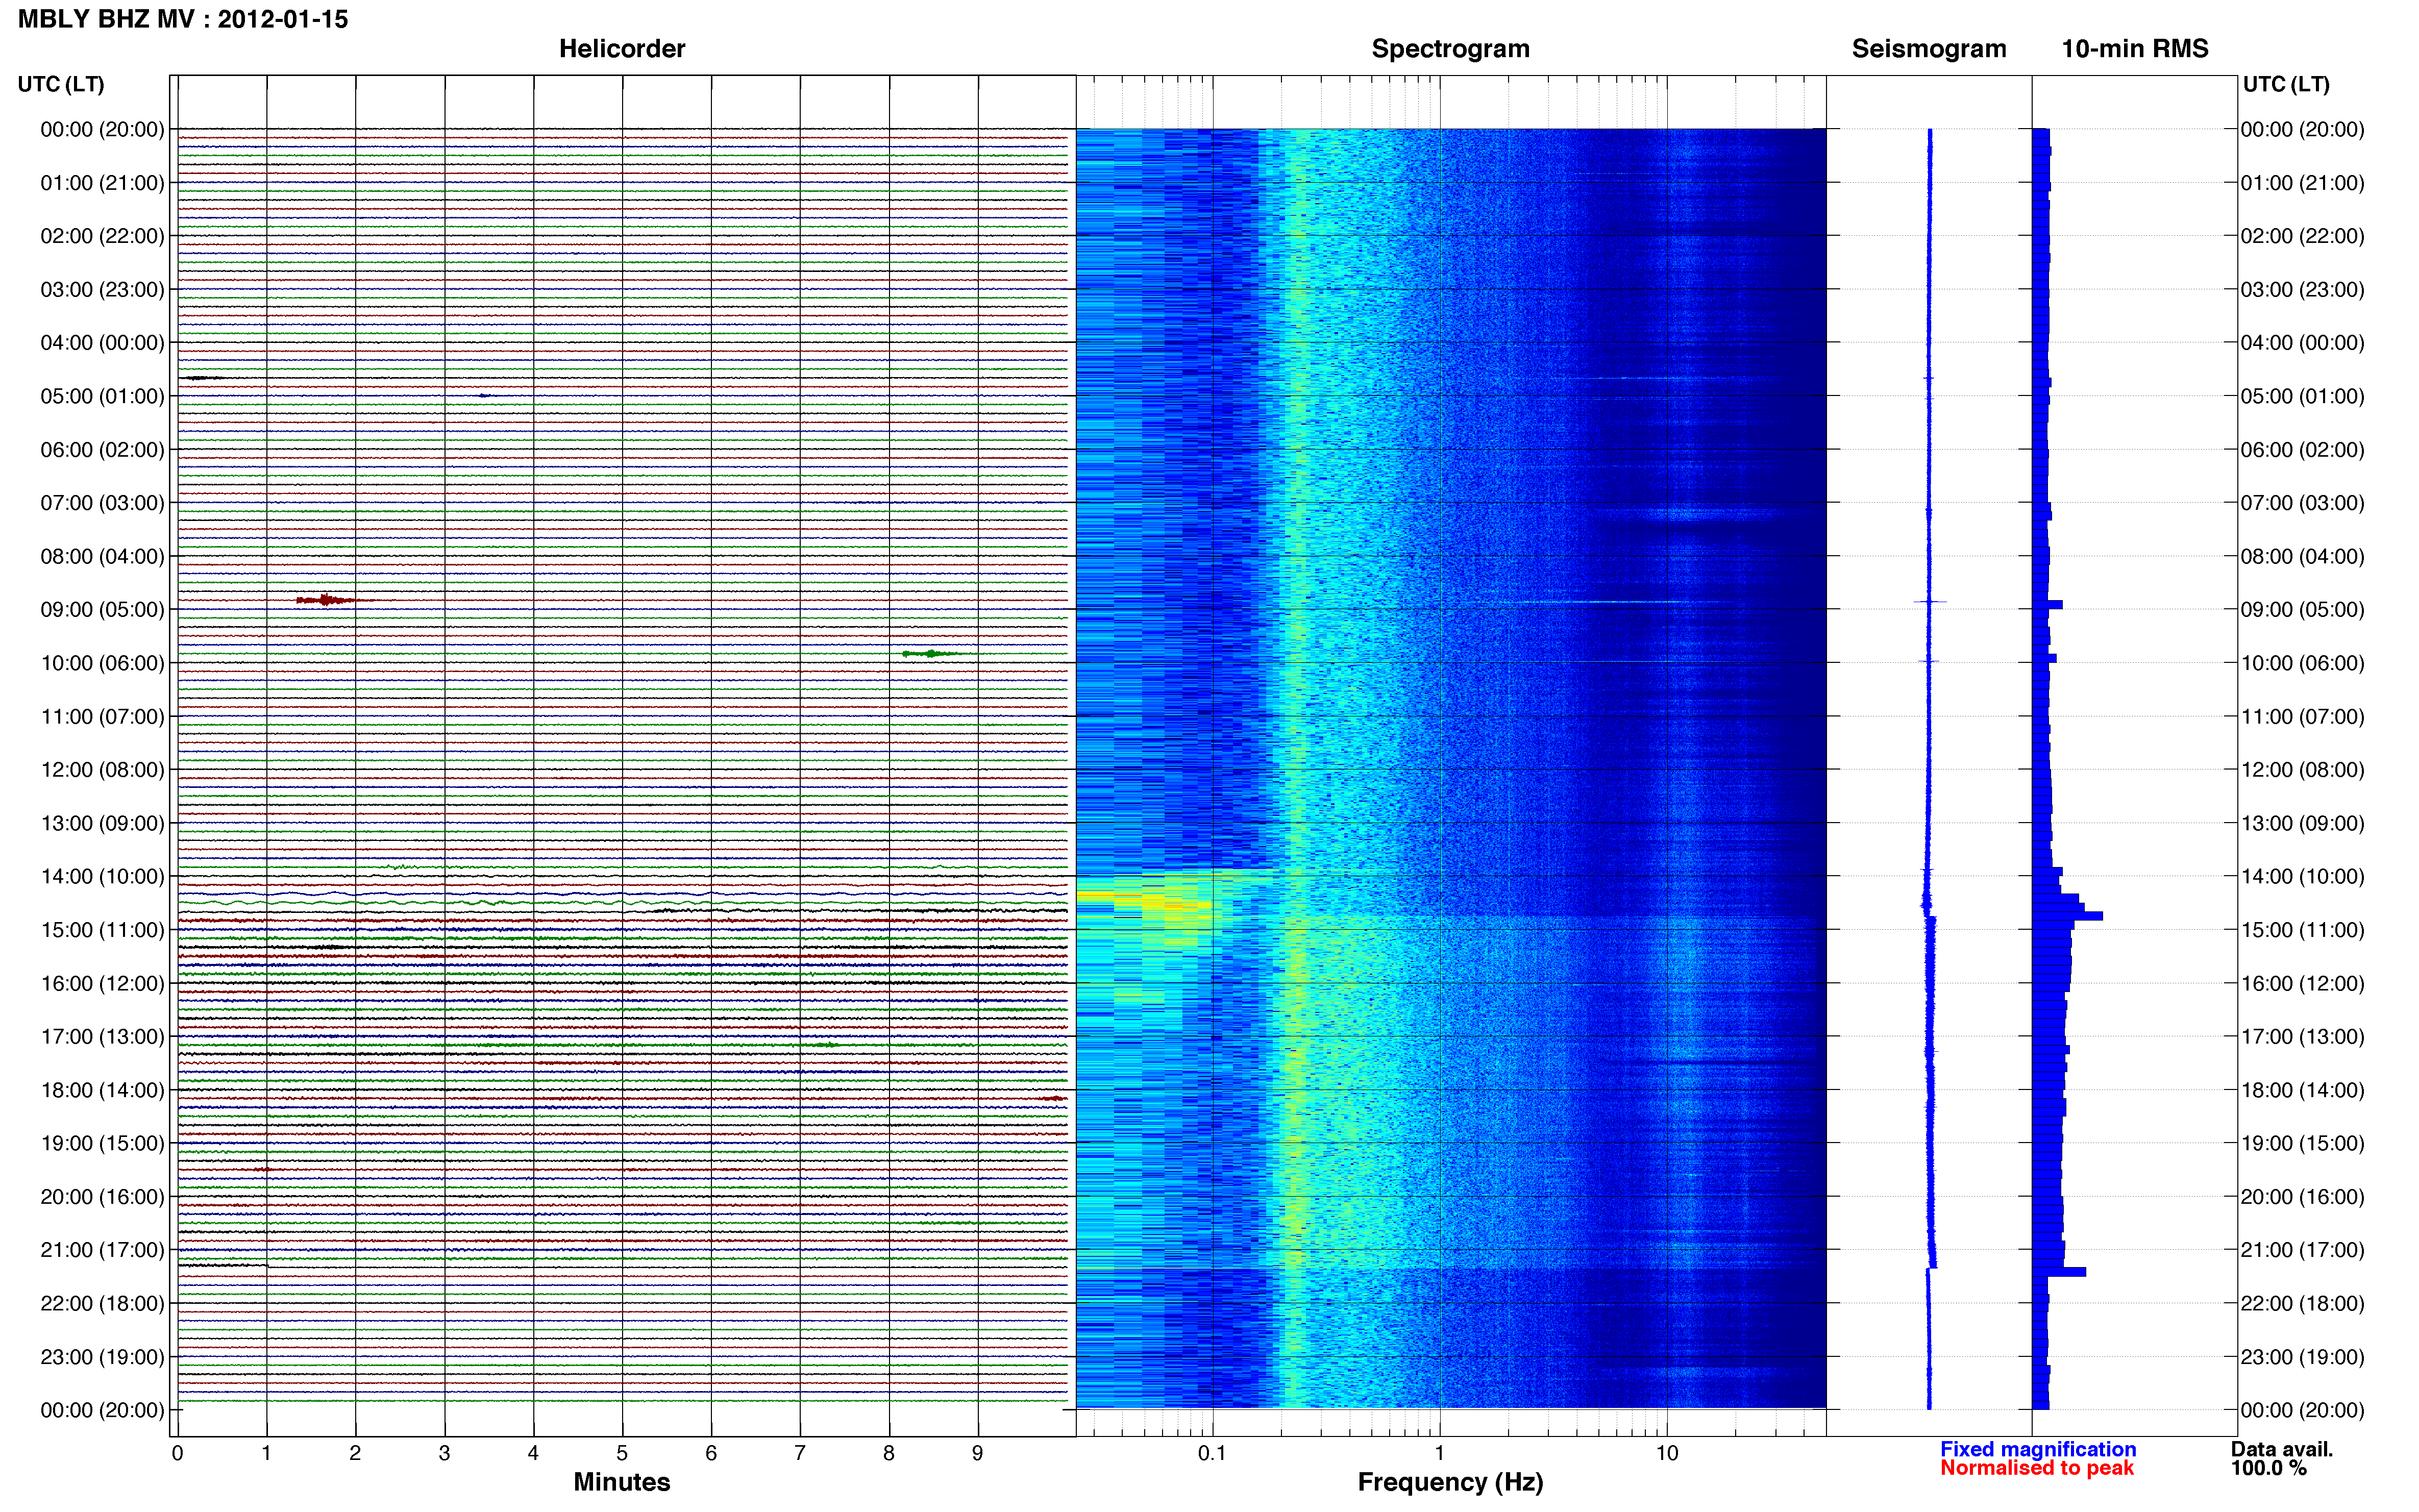The height and width of the screenshot is (1512, 2419).
Task: Click the '10' frequency tick label
Action: (x=1666, y=1453)
